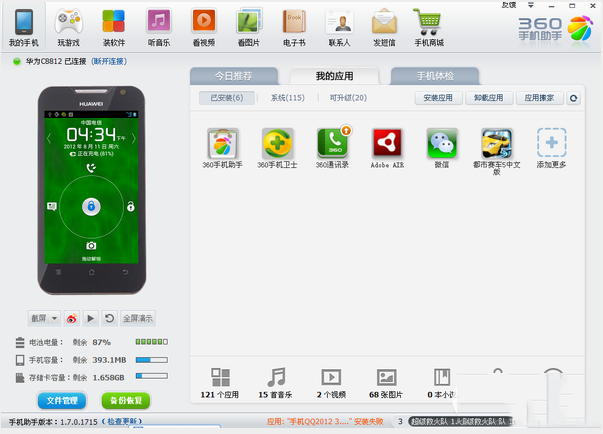Click the task count 3 indicator
This screenshot has height=434, width=603.
click(x=400, y=422)
